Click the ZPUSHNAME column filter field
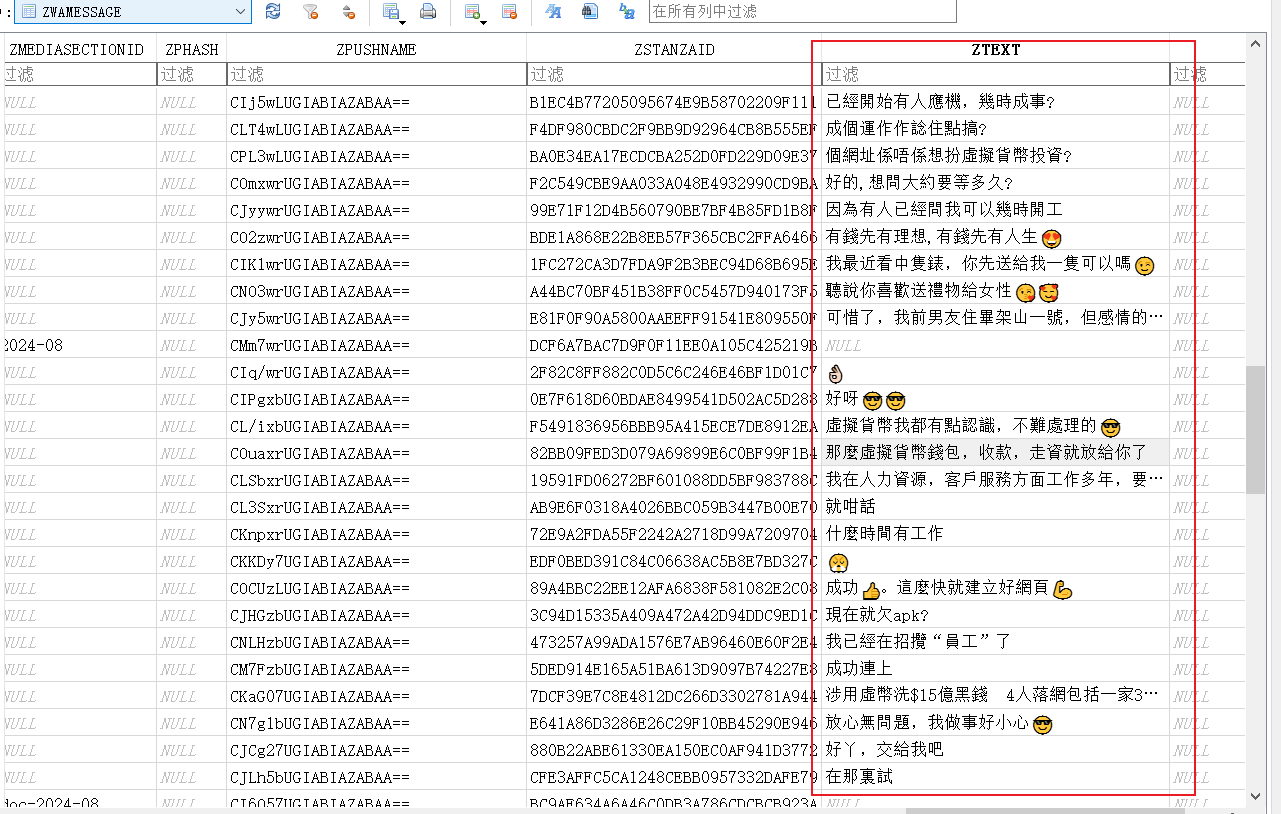 pyautogui.click(x=377, y=74)
